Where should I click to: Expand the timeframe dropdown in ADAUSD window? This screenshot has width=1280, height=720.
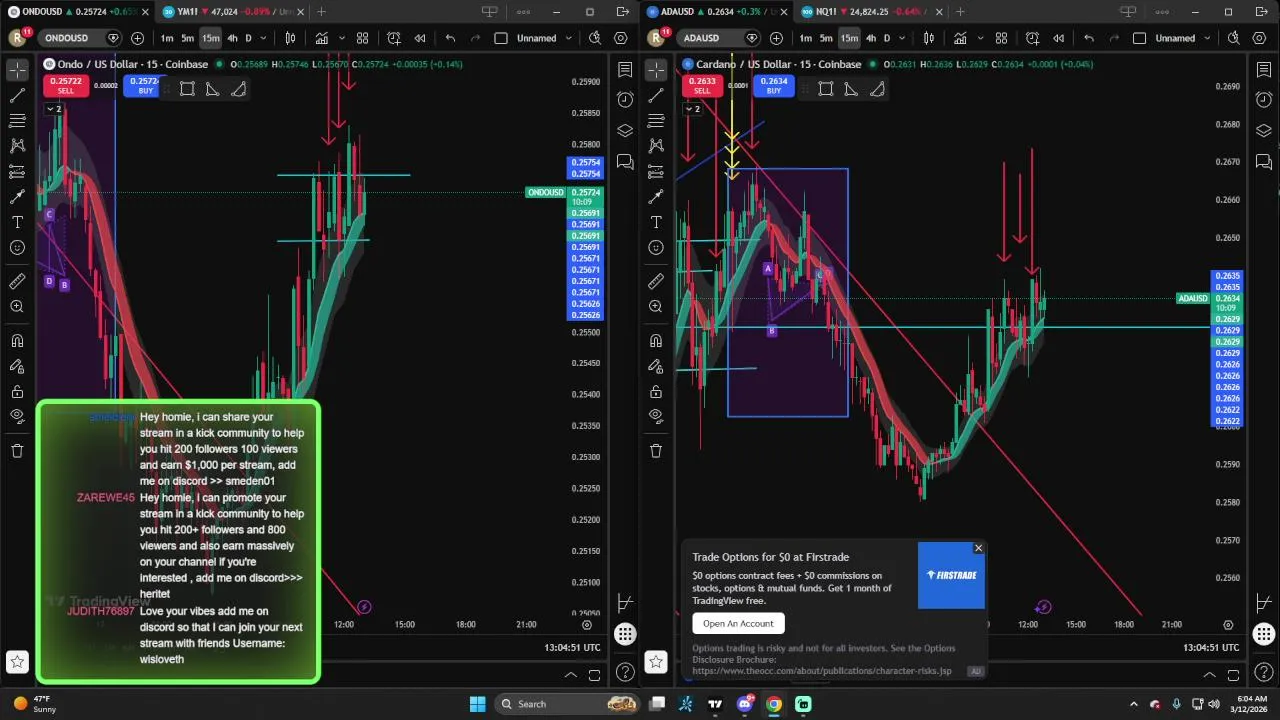(x=902, y=38)
